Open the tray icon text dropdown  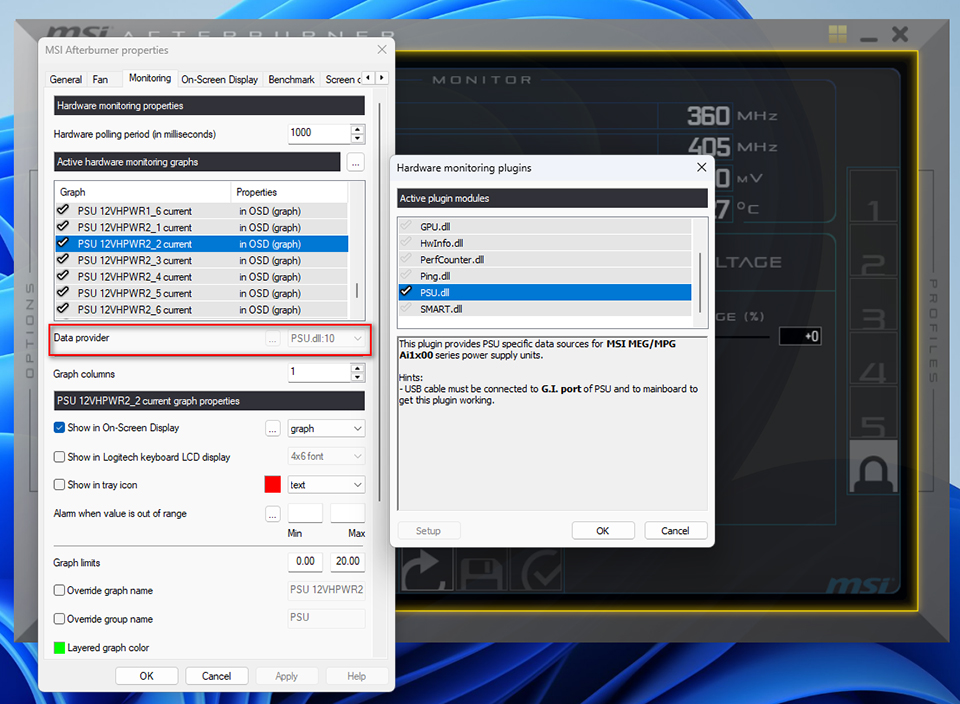[325, 484]
